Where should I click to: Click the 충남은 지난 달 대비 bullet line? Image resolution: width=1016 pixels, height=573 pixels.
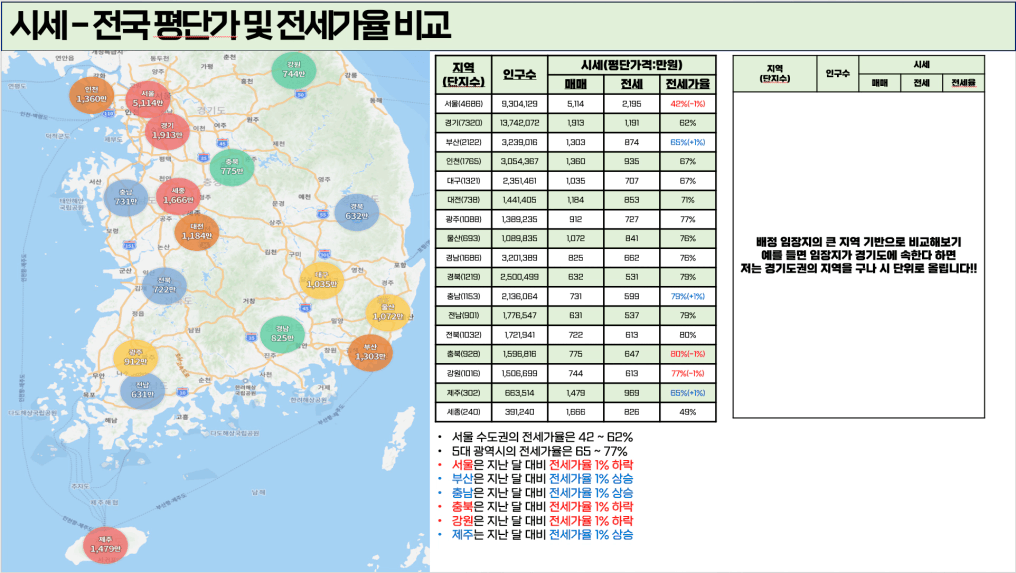click(542, 493)
